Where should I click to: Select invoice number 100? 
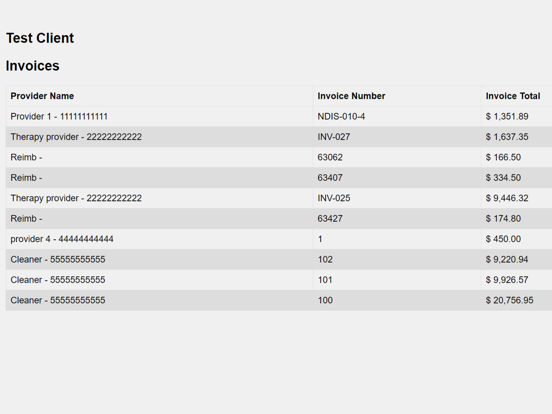(x=325, y=300)
